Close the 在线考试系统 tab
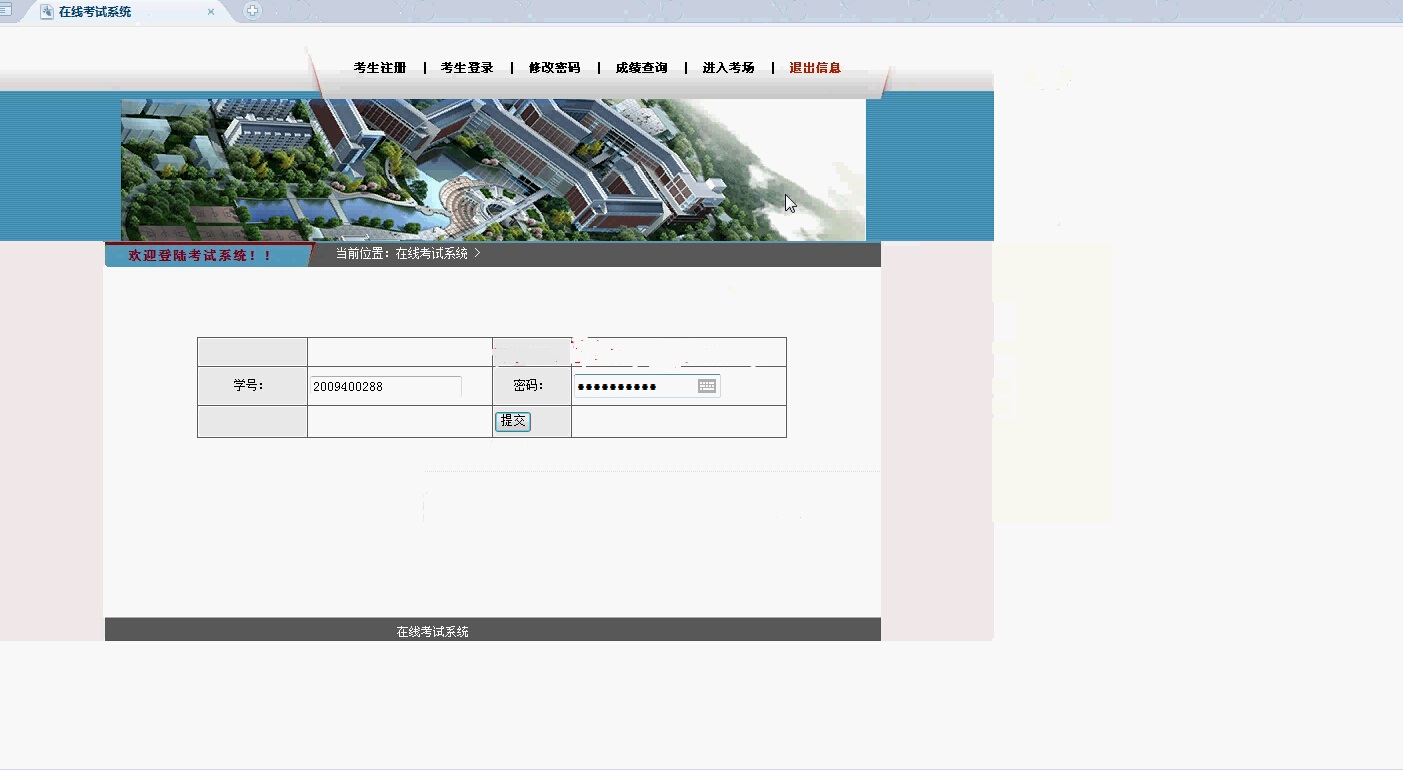 (211, 12)
